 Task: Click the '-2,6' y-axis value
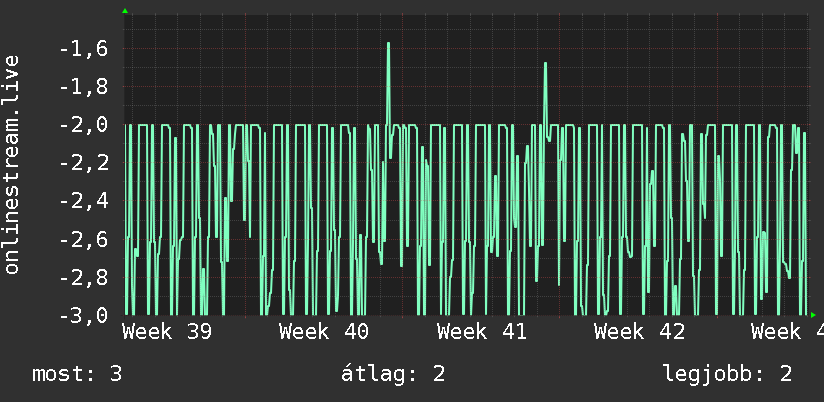(84, 240)
